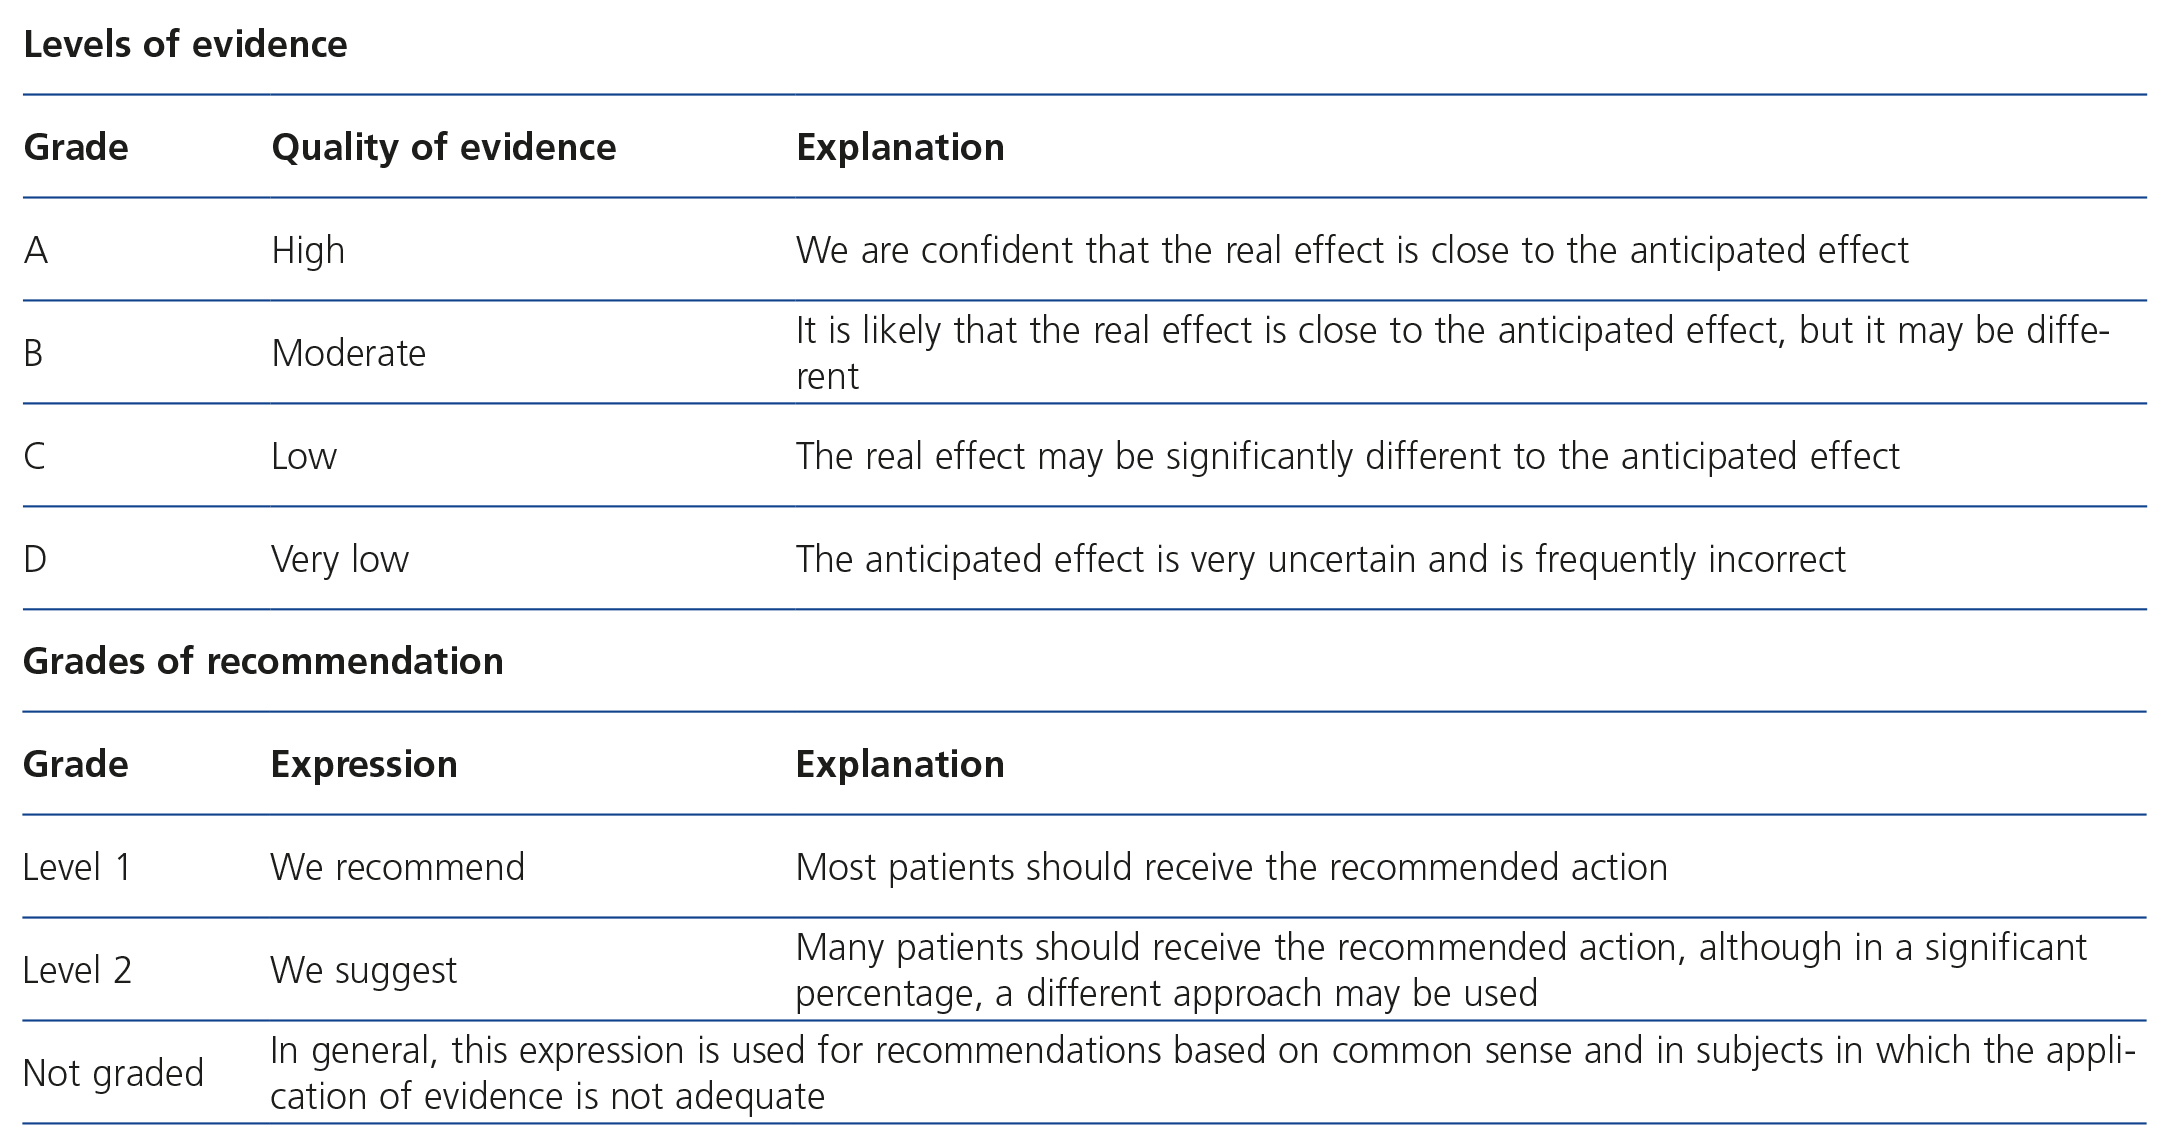Click the first 'Explanation' column header
The height and width of the screenshot is (1134, 2178).
point(900,148)
